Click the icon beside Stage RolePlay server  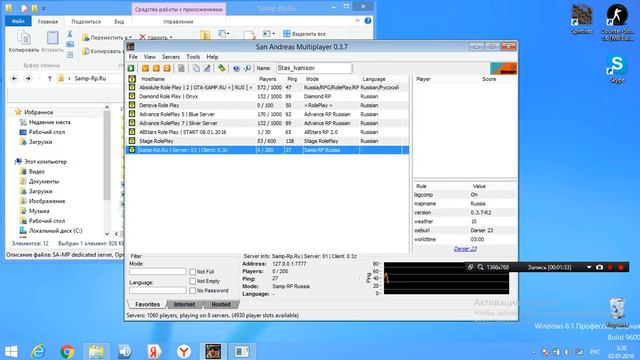pyautogui.click(x=132, y=141)
